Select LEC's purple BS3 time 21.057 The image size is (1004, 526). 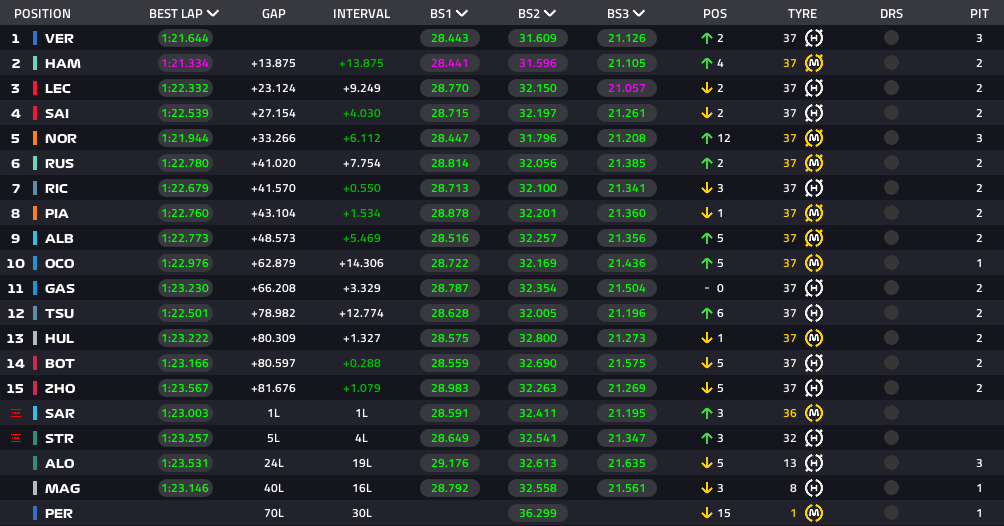coord(627,88)
